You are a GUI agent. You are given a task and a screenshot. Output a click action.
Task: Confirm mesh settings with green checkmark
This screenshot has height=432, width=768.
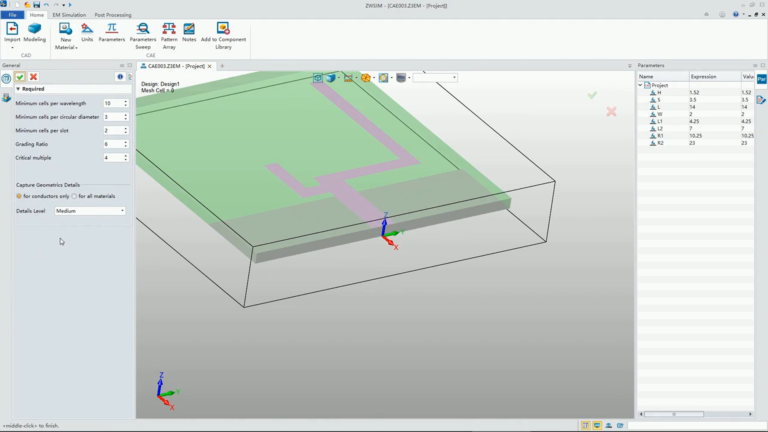[20, 77]
